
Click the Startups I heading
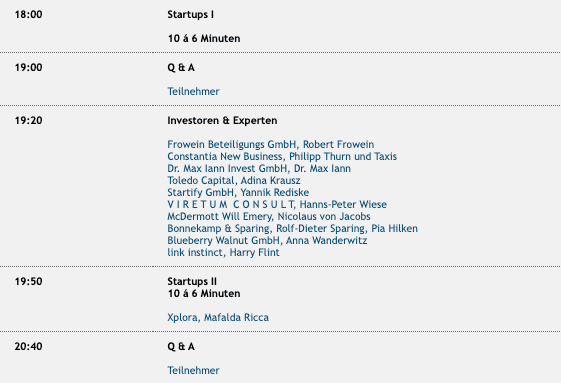tap(190, 15)
